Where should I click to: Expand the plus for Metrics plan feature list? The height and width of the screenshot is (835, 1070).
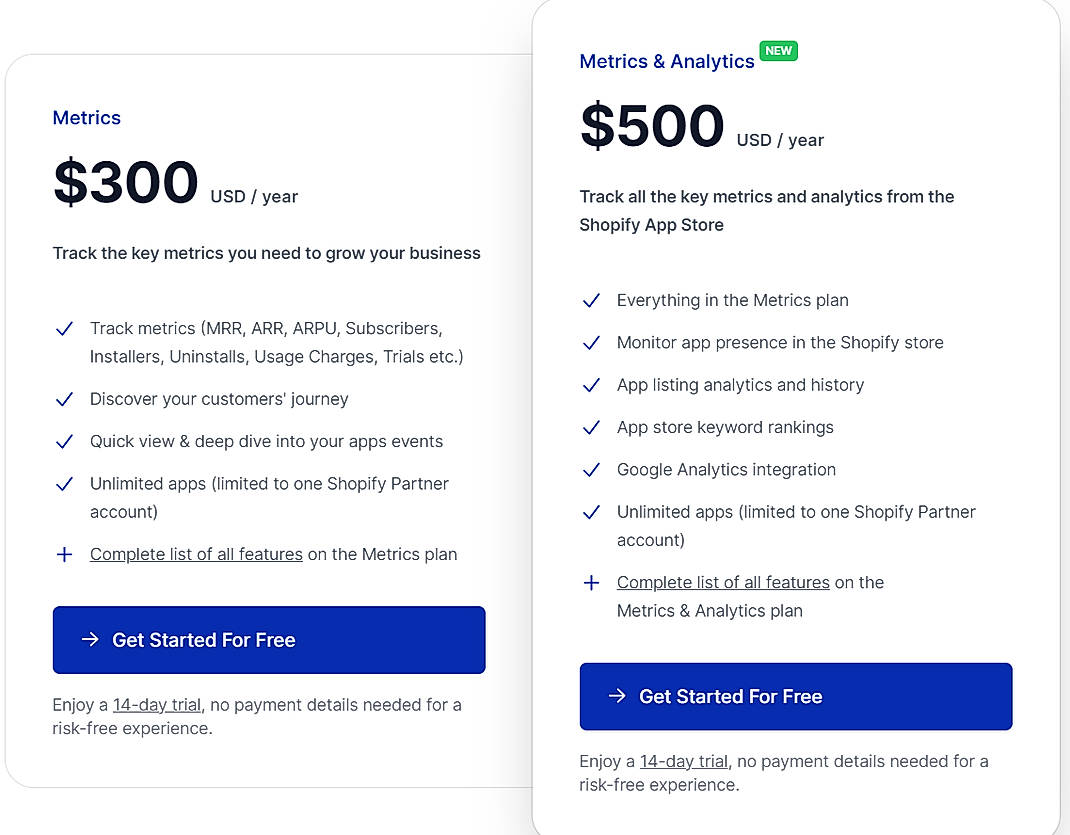click(x=64, y=554)
